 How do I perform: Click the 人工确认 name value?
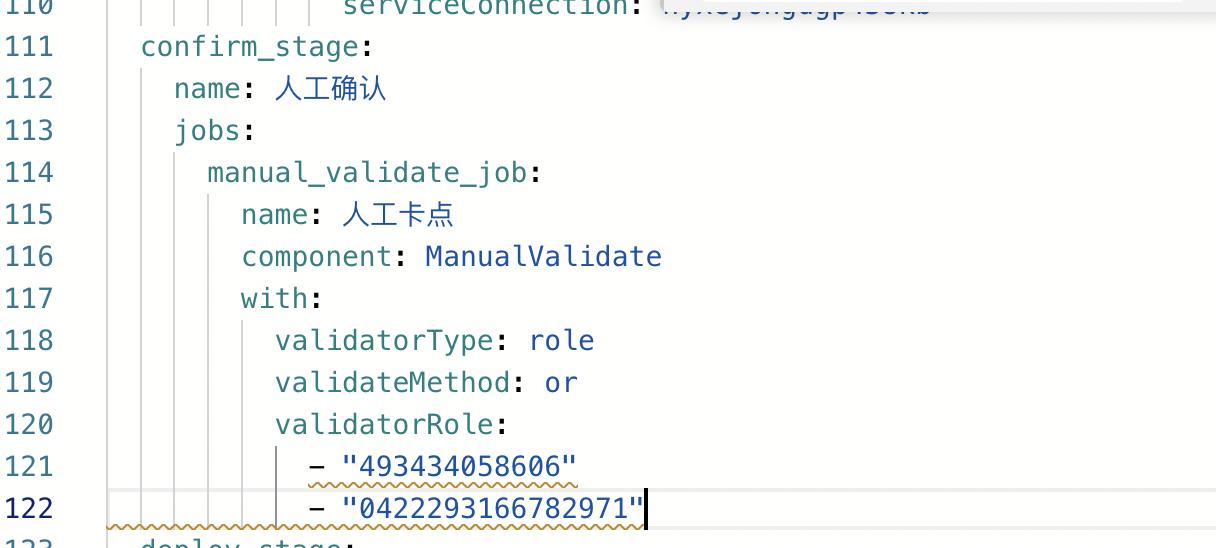click(x=331, y=89)
